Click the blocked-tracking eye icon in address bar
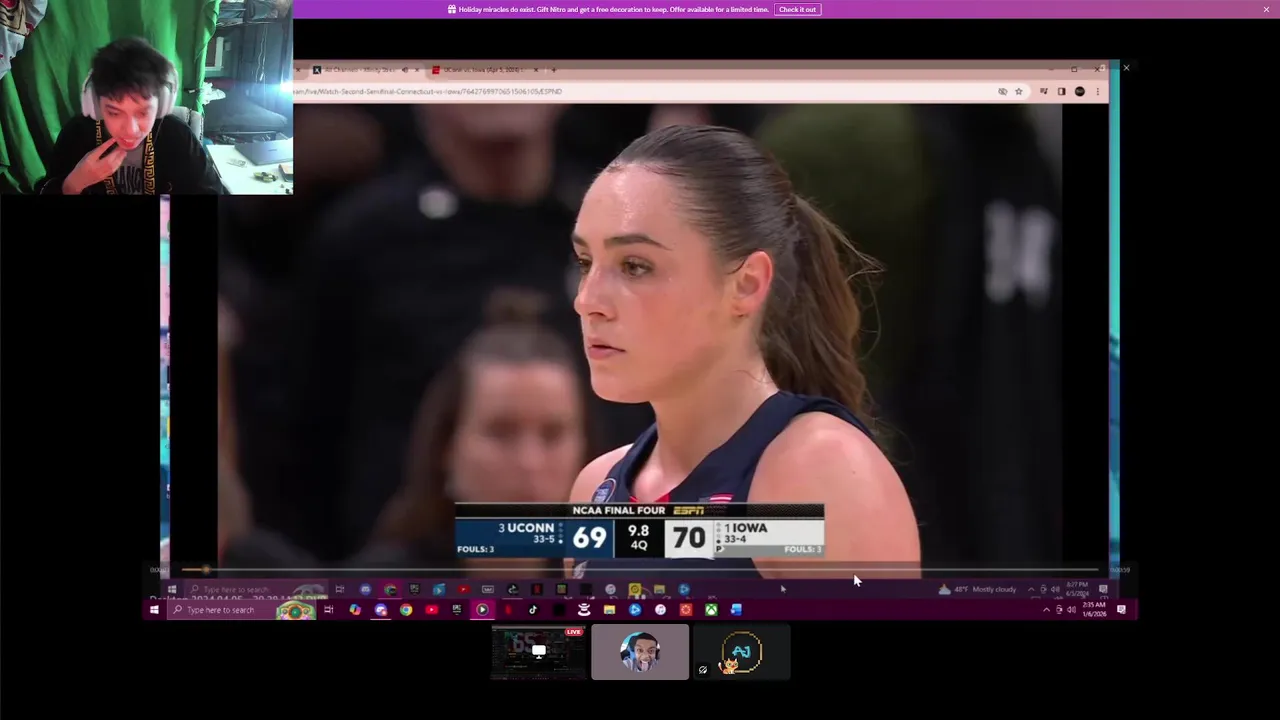Image resolution: width=1280 pixels, height=720 pixels. pyautogui.click(x=1003, y=91)
